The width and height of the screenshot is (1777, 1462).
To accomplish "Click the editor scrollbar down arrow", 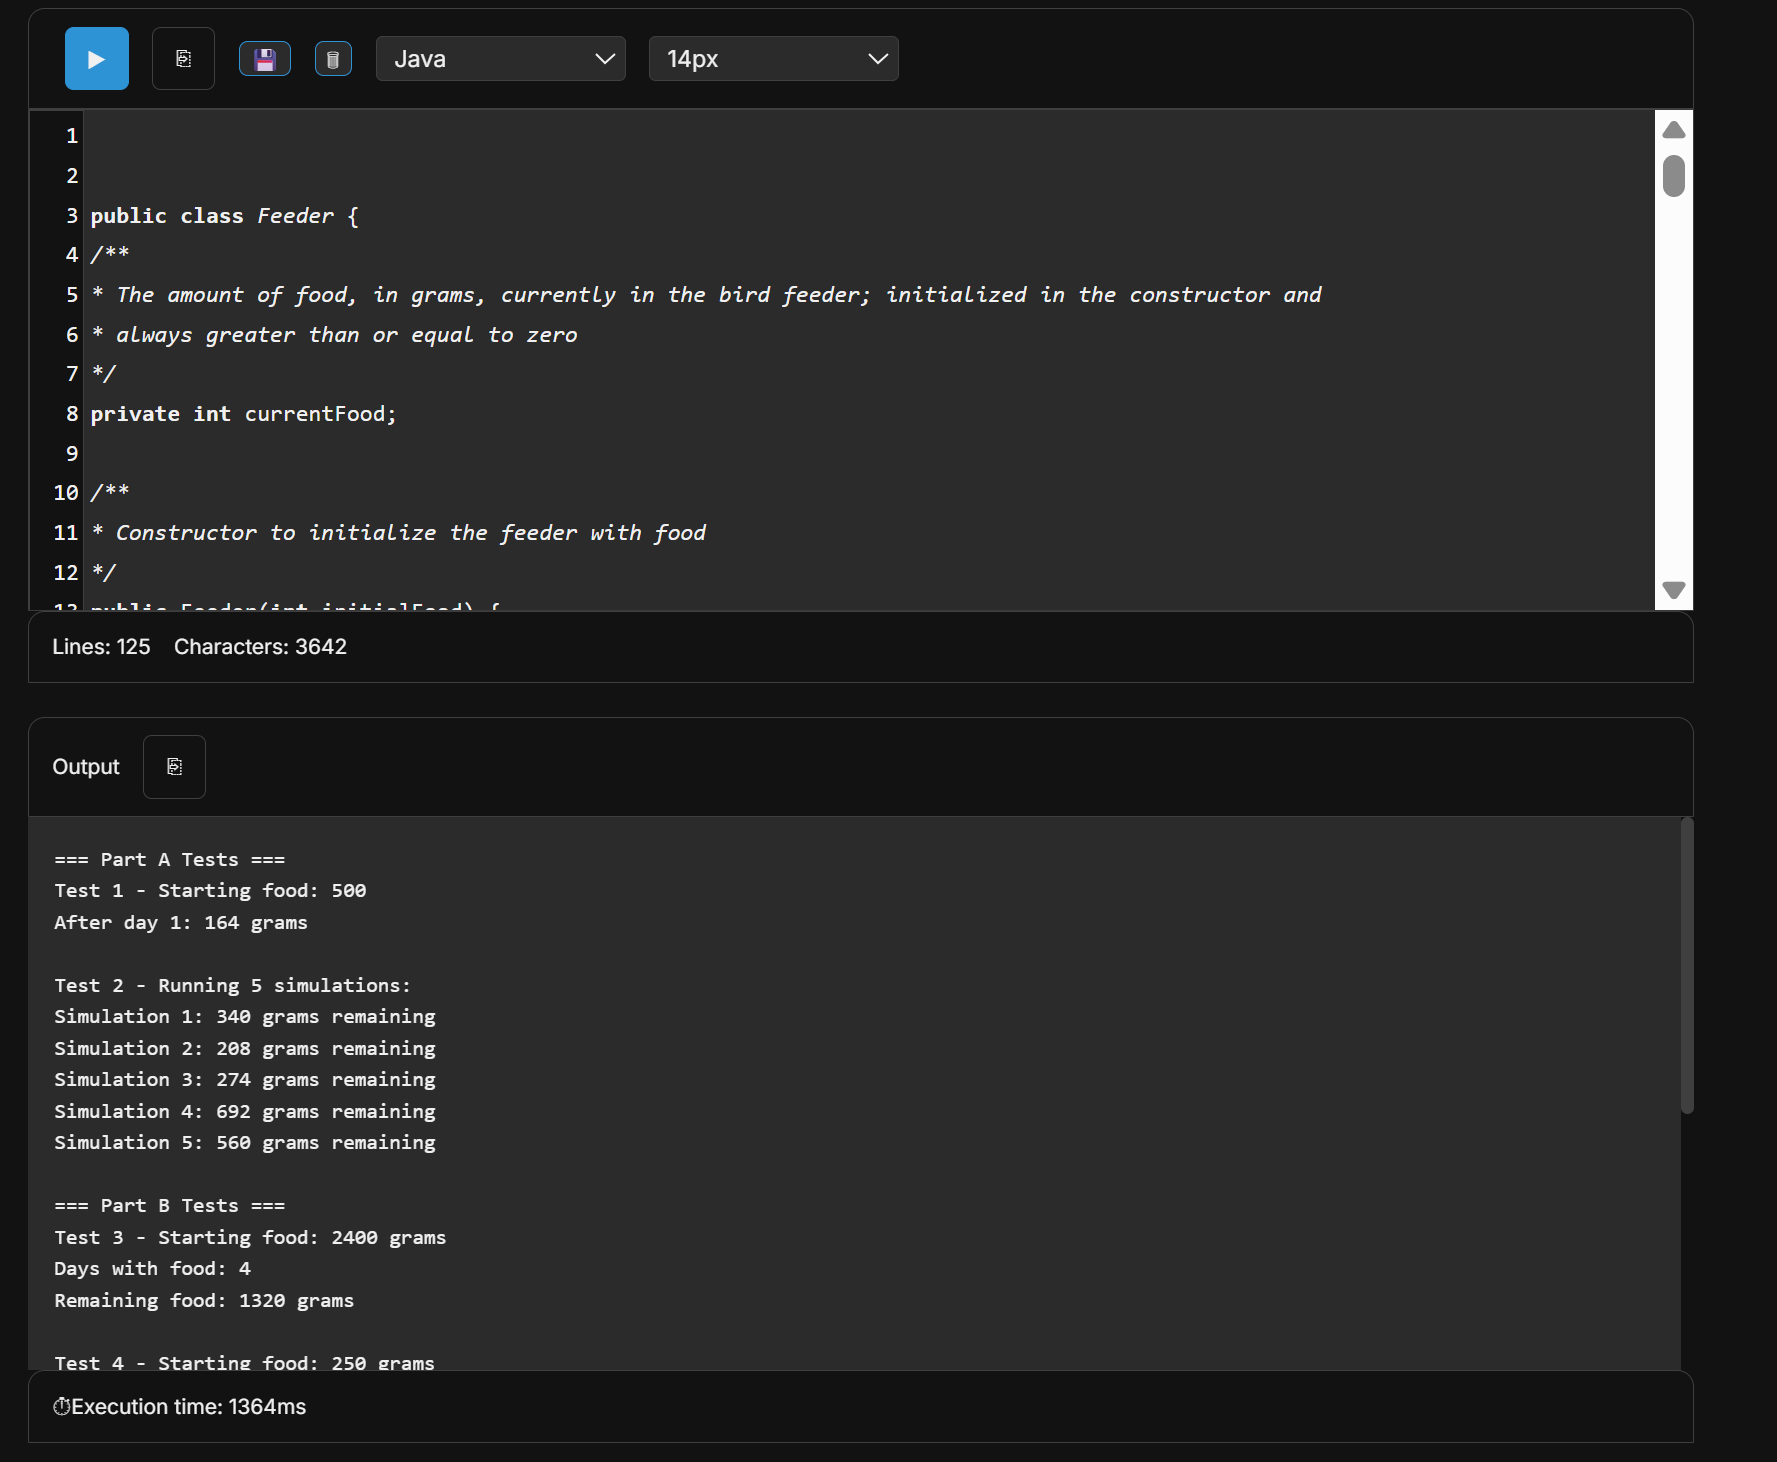I will (1673, 590).
